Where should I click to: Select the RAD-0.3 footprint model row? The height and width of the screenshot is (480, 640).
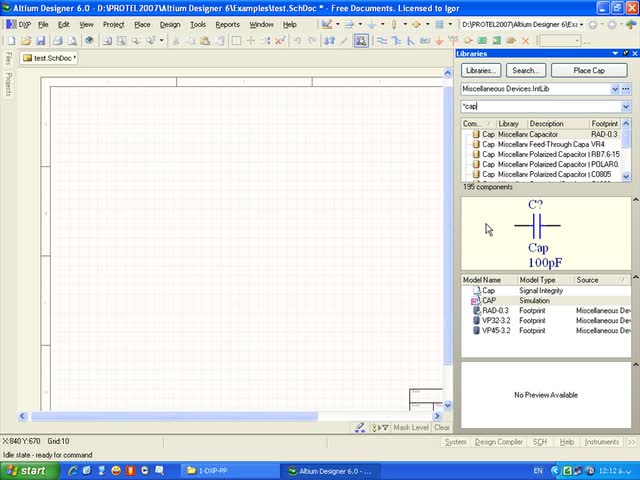point(495,310)
